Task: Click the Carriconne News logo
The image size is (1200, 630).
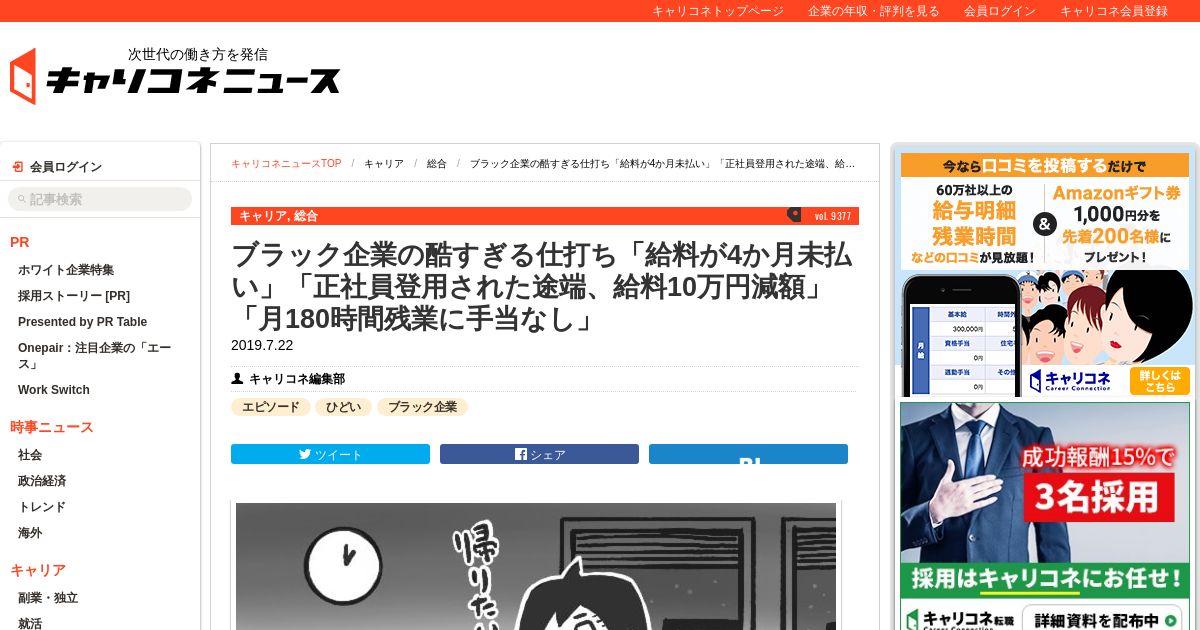Action: click(x=175, y=75)
